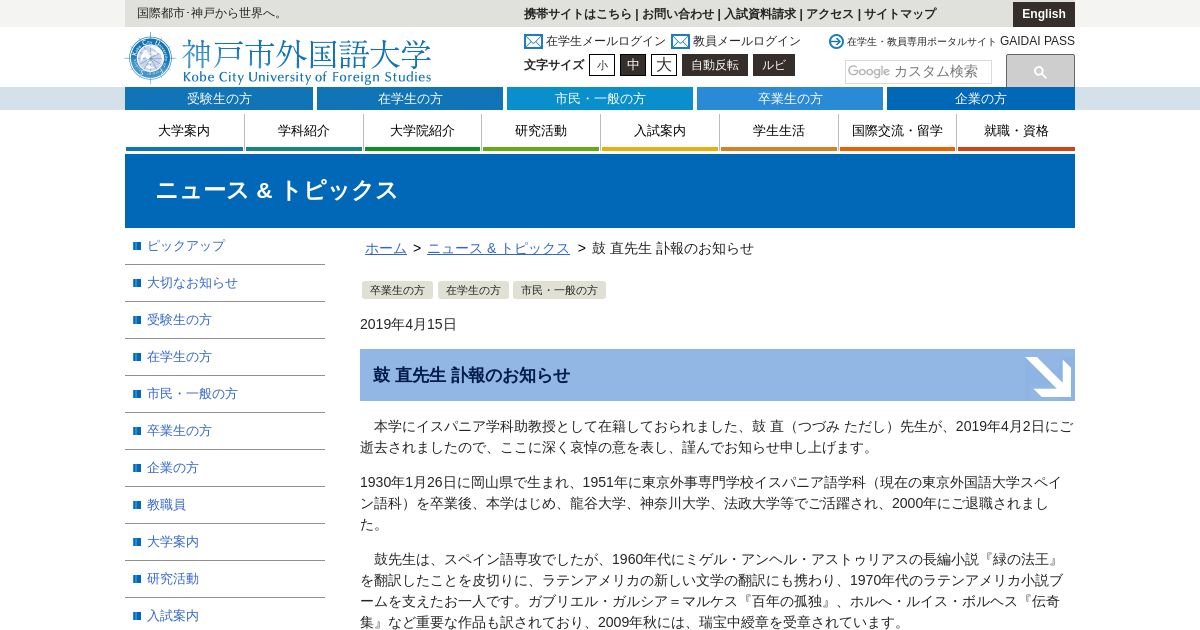1200x630 pixels.
Task: Select 教職員 in sidebar
Action: point(166,505)
